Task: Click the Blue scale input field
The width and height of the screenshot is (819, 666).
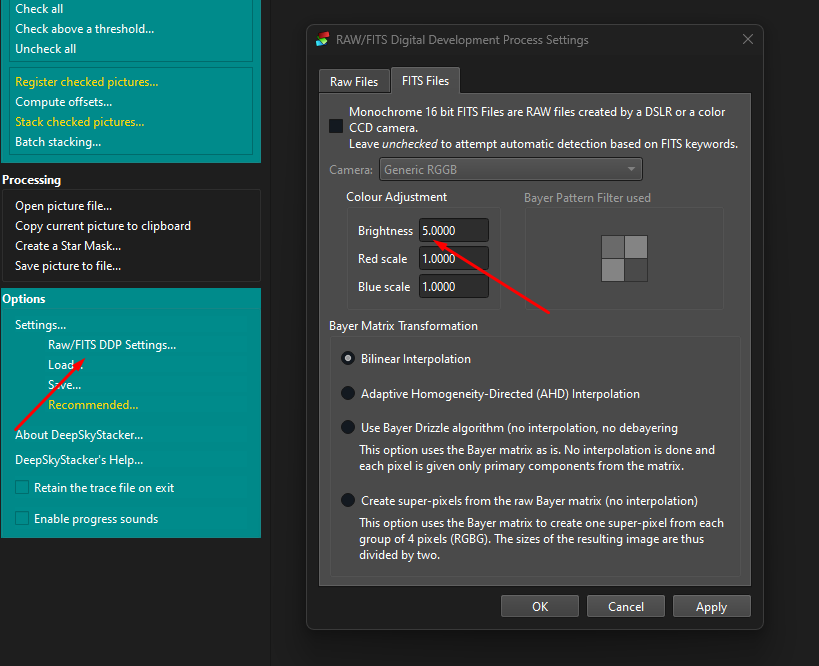Action: tap(453, 287)
